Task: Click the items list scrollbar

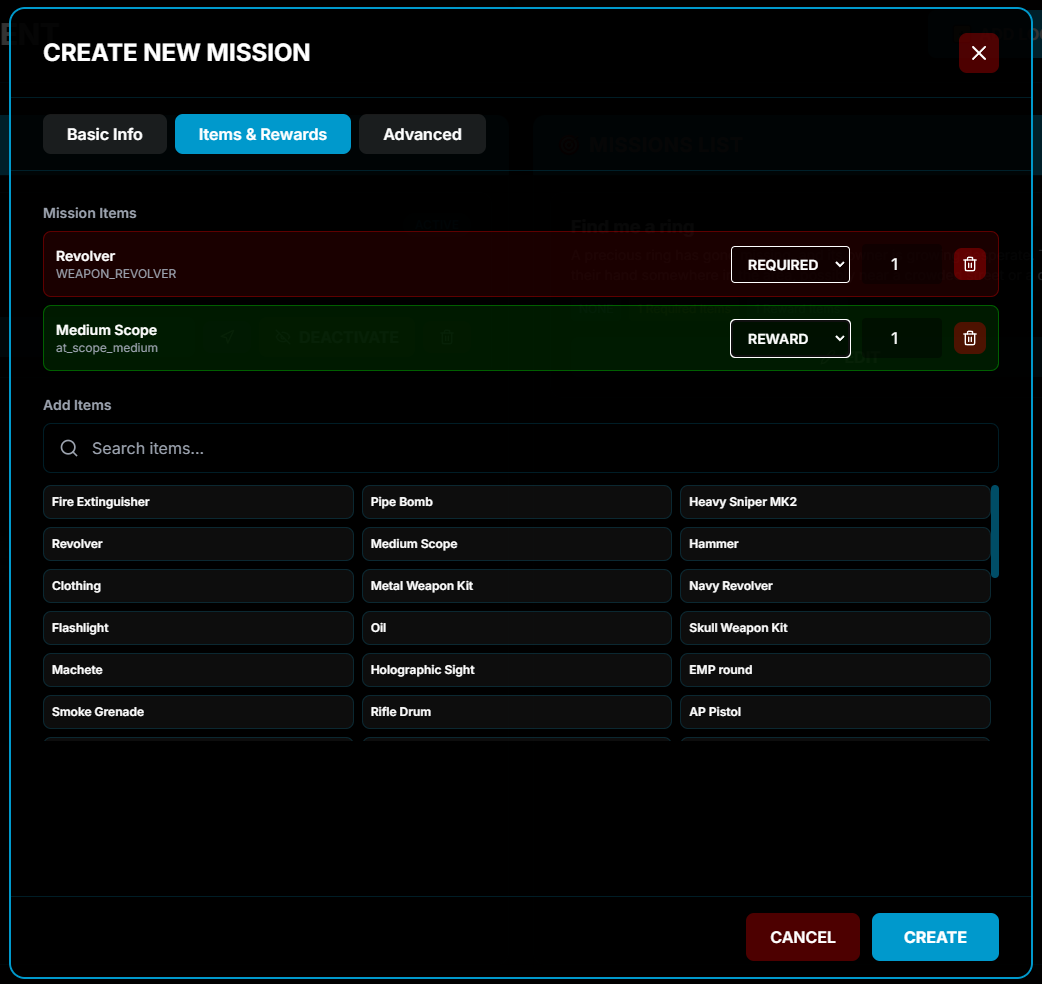Action: pos(994,531)
